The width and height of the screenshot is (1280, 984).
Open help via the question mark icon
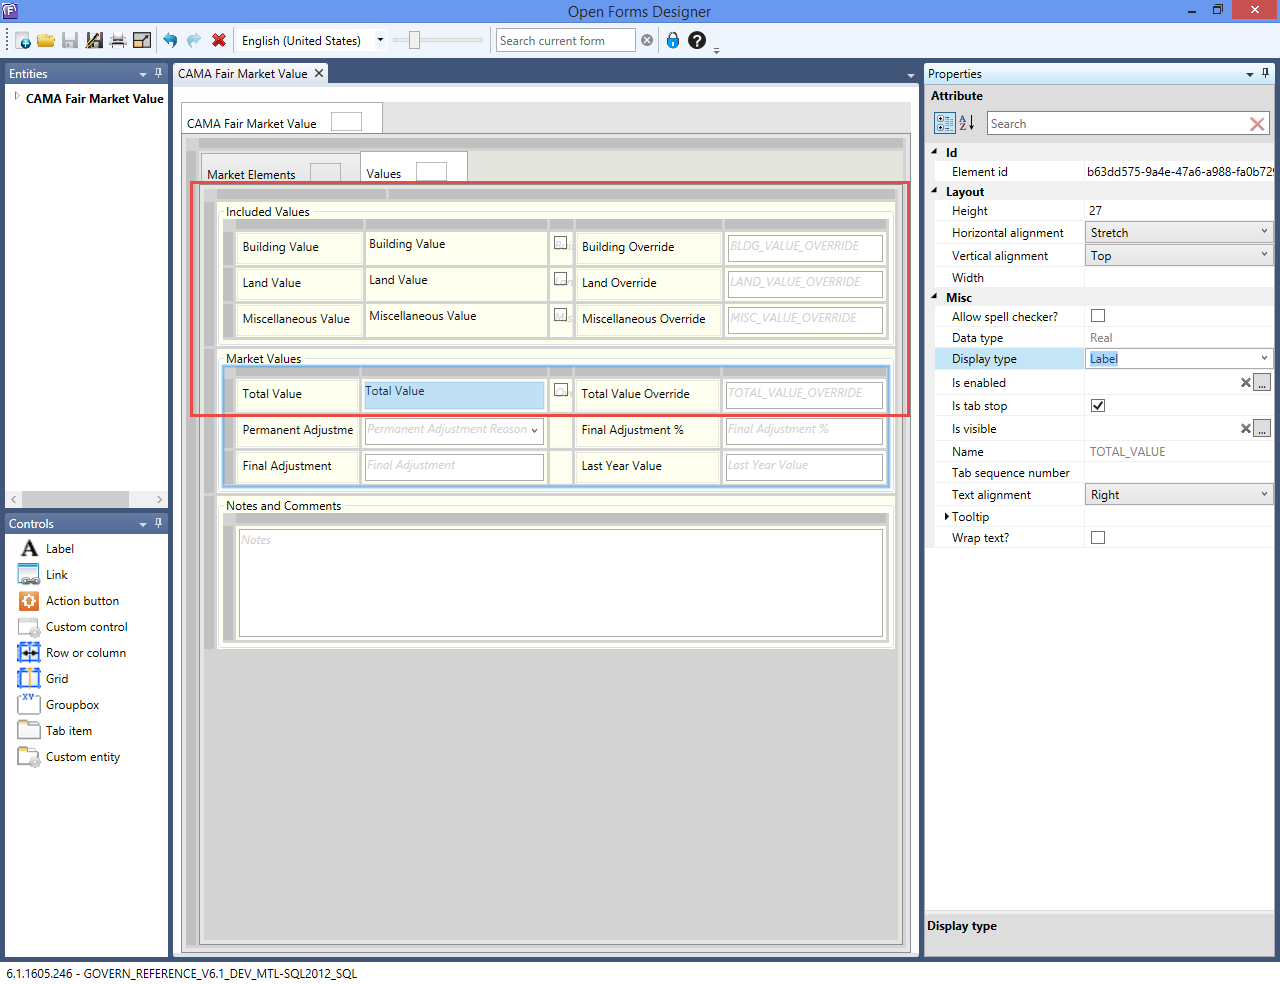tap(697, 41)
